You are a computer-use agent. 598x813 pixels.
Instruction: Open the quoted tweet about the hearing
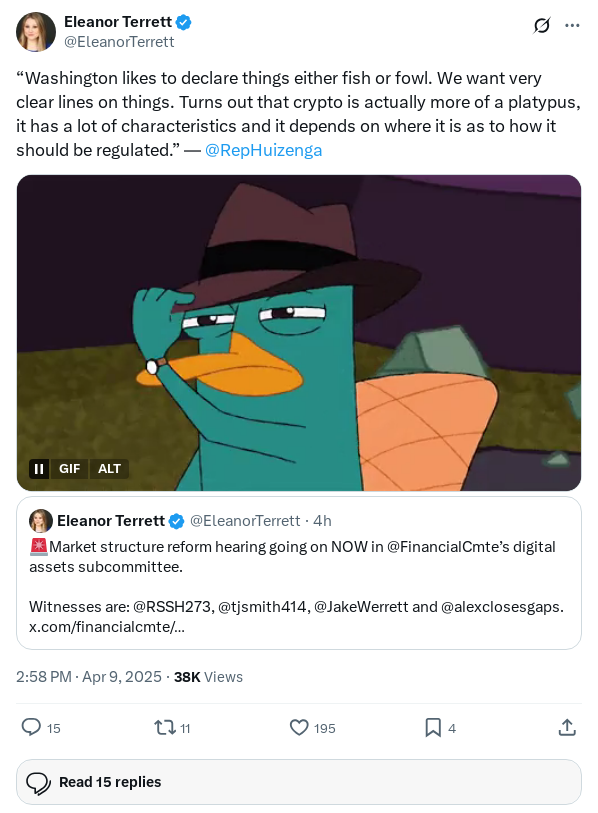point(298,570)
